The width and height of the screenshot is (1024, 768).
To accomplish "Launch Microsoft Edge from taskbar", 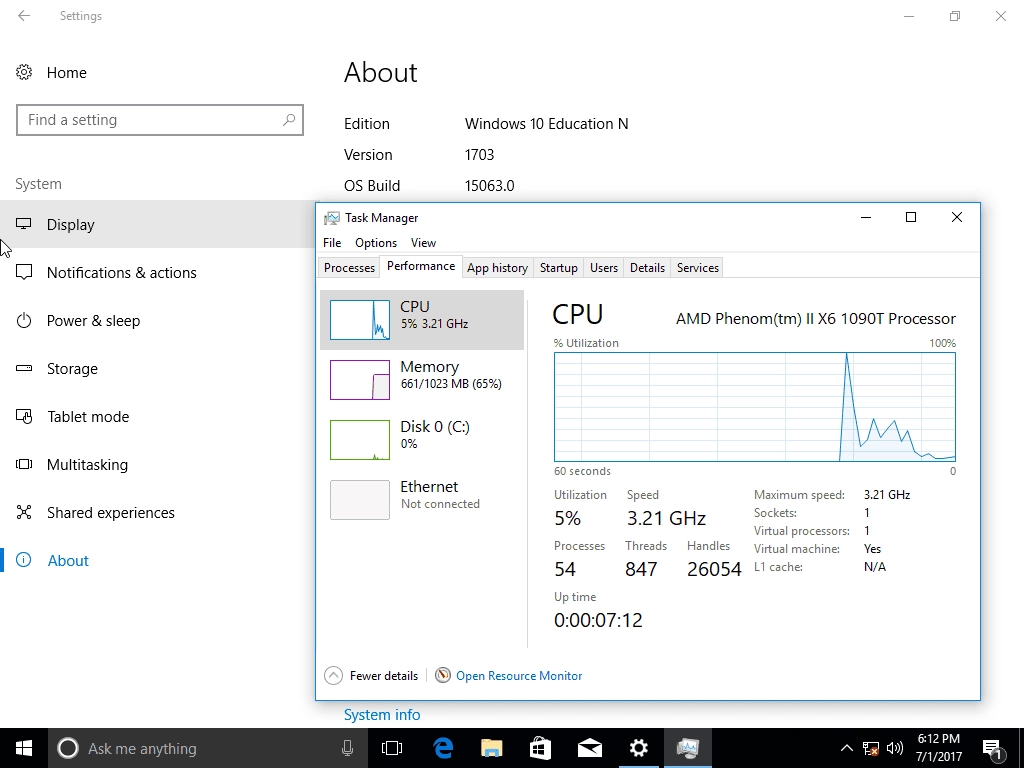I will pyautogui.click(x=443, y=748).
